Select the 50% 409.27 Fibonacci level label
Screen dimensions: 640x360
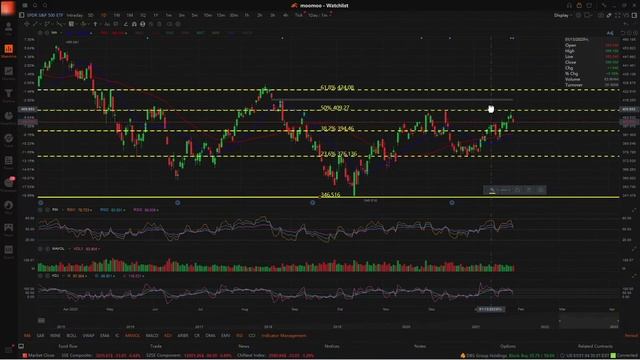[335, 108]
